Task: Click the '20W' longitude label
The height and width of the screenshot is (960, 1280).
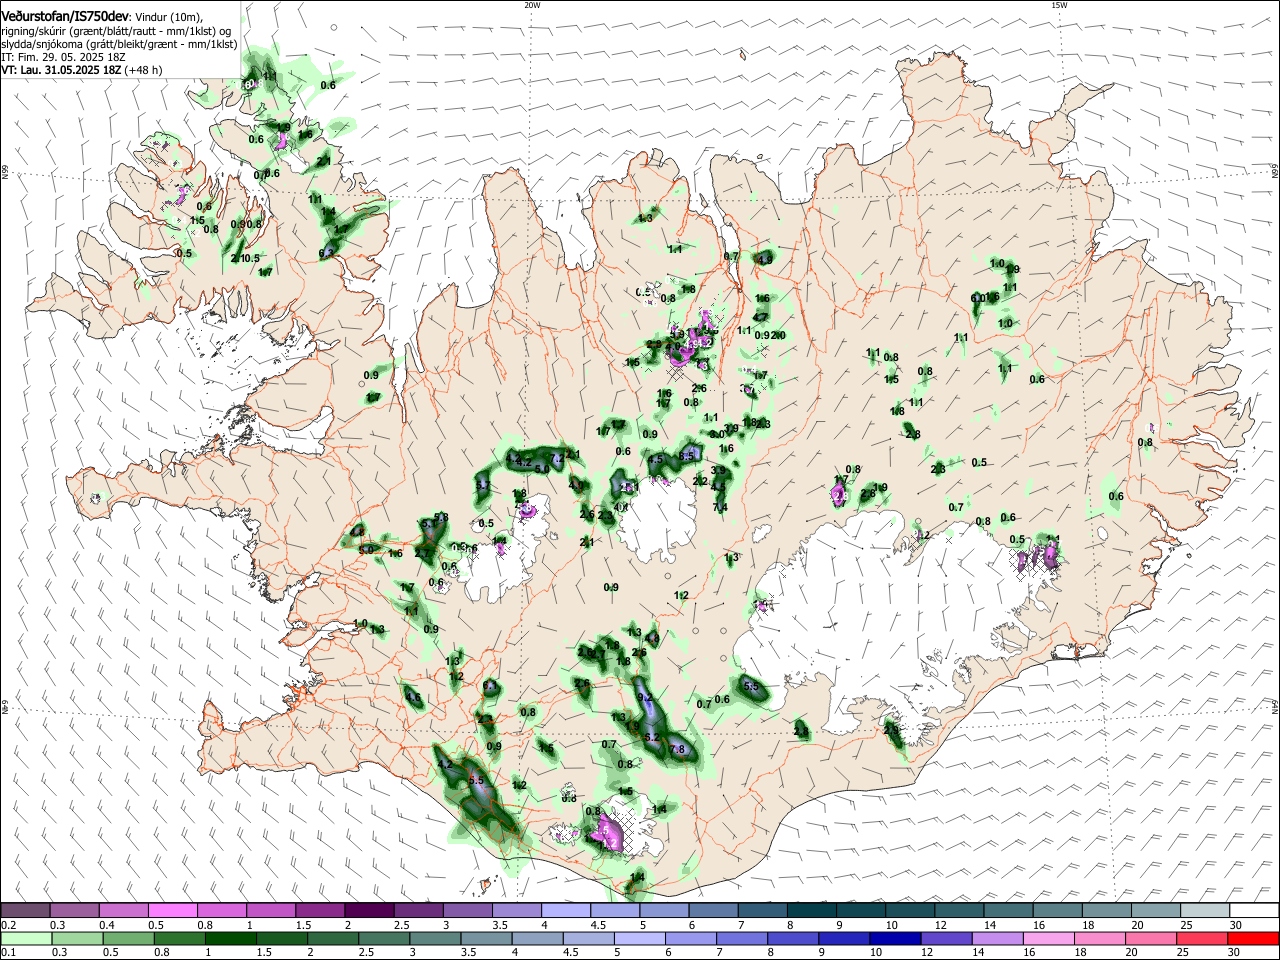Action: (x=532, y=5)
